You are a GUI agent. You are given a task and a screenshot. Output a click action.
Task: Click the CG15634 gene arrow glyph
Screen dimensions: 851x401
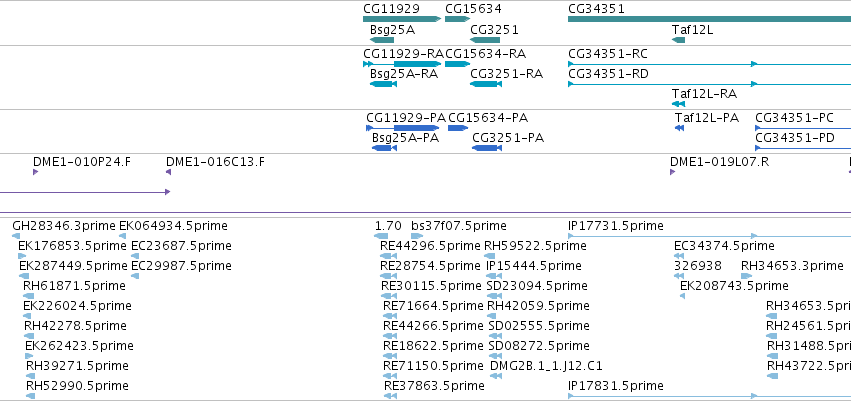457,19
